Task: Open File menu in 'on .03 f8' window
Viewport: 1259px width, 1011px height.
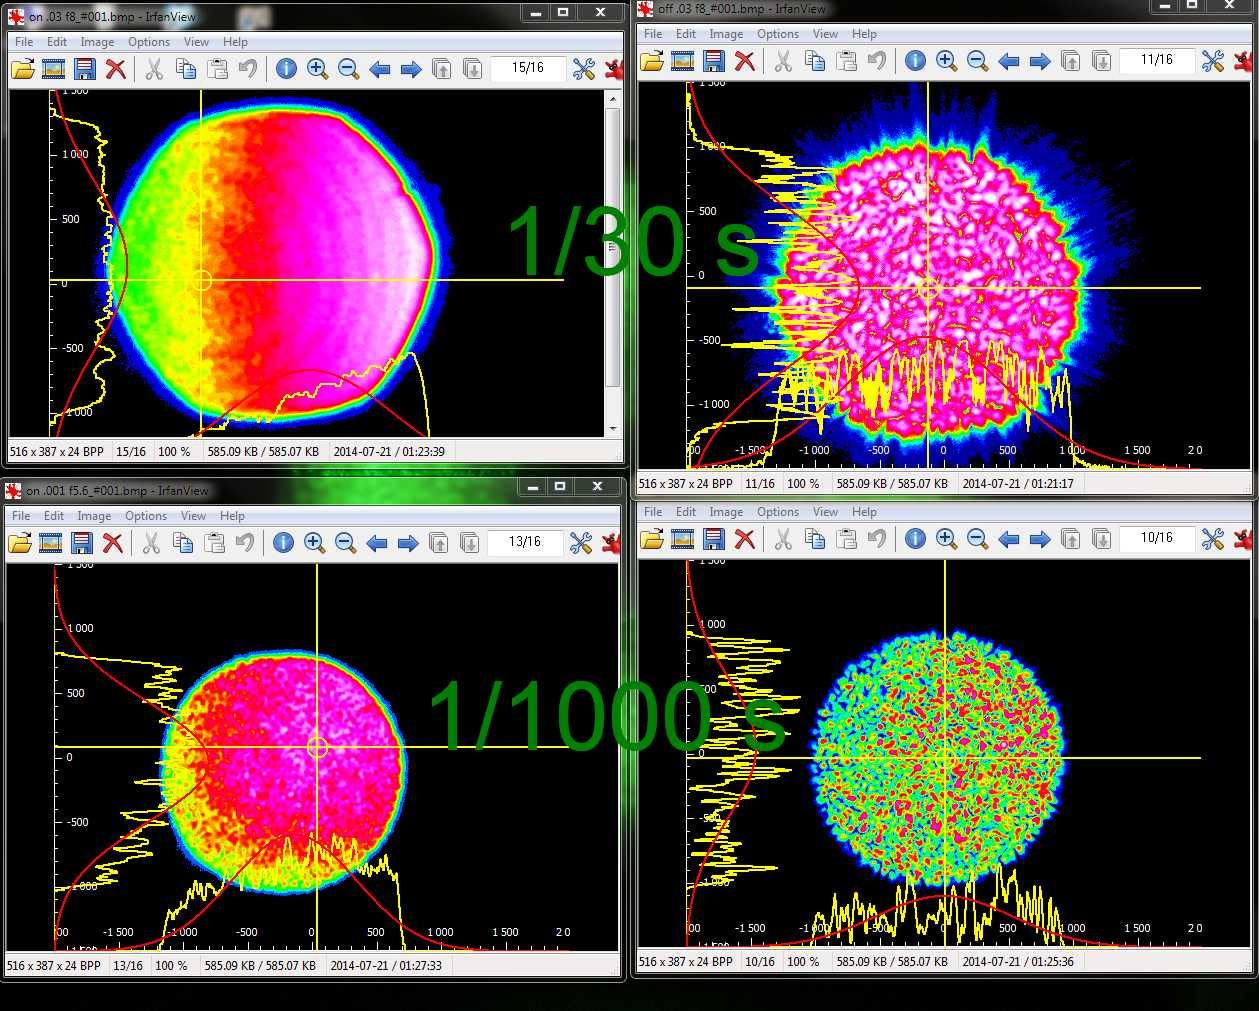Action: coord(24,42)
